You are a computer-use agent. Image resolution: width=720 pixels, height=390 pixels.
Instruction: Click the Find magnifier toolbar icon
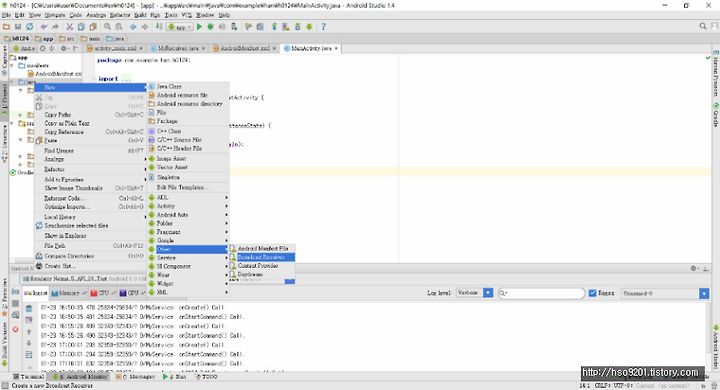tap(107, 27)
